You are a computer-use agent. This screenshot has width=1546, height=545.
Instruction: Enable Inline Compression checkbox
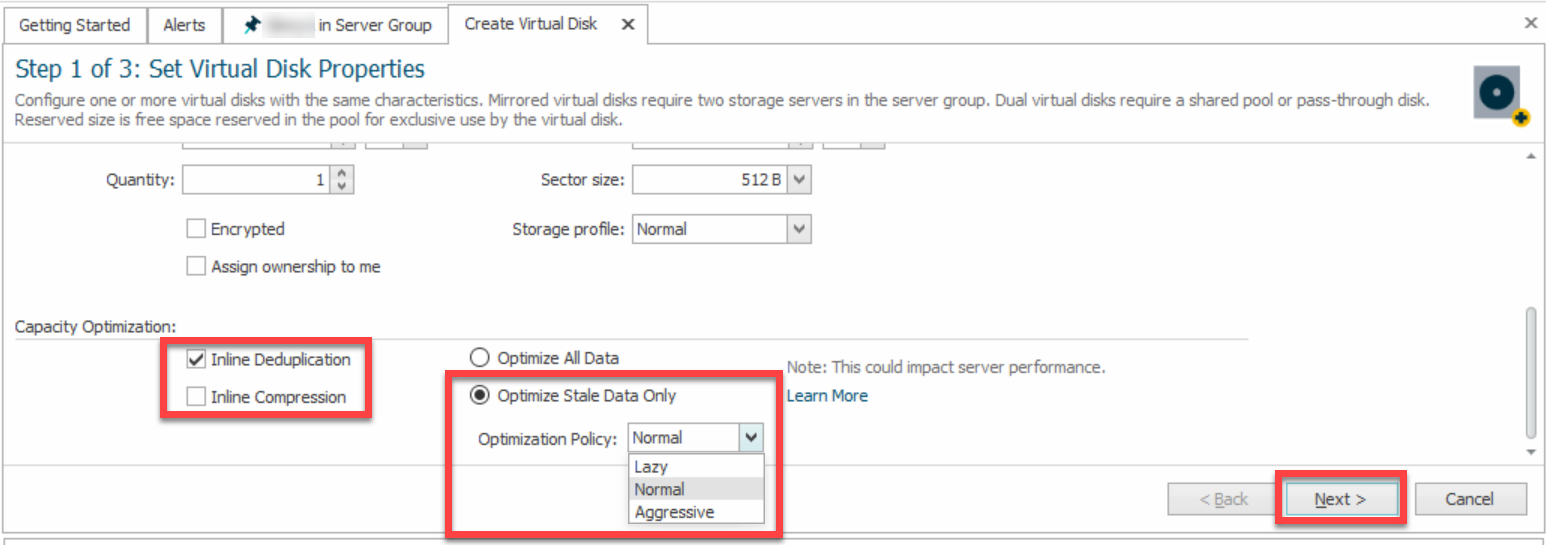[x=196, y=397]
